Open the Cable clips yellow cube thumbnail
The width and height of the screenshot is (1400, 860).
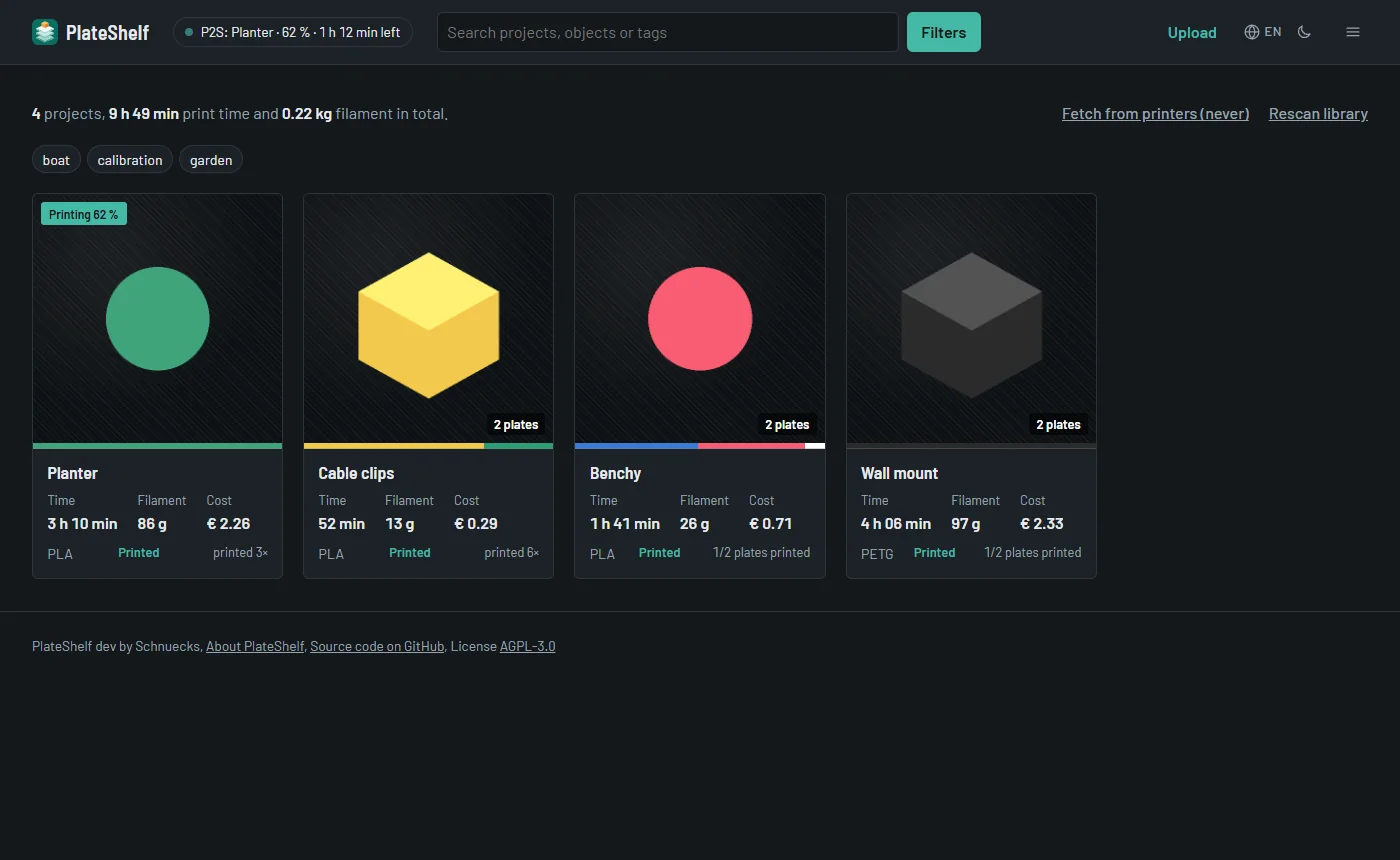428,319
